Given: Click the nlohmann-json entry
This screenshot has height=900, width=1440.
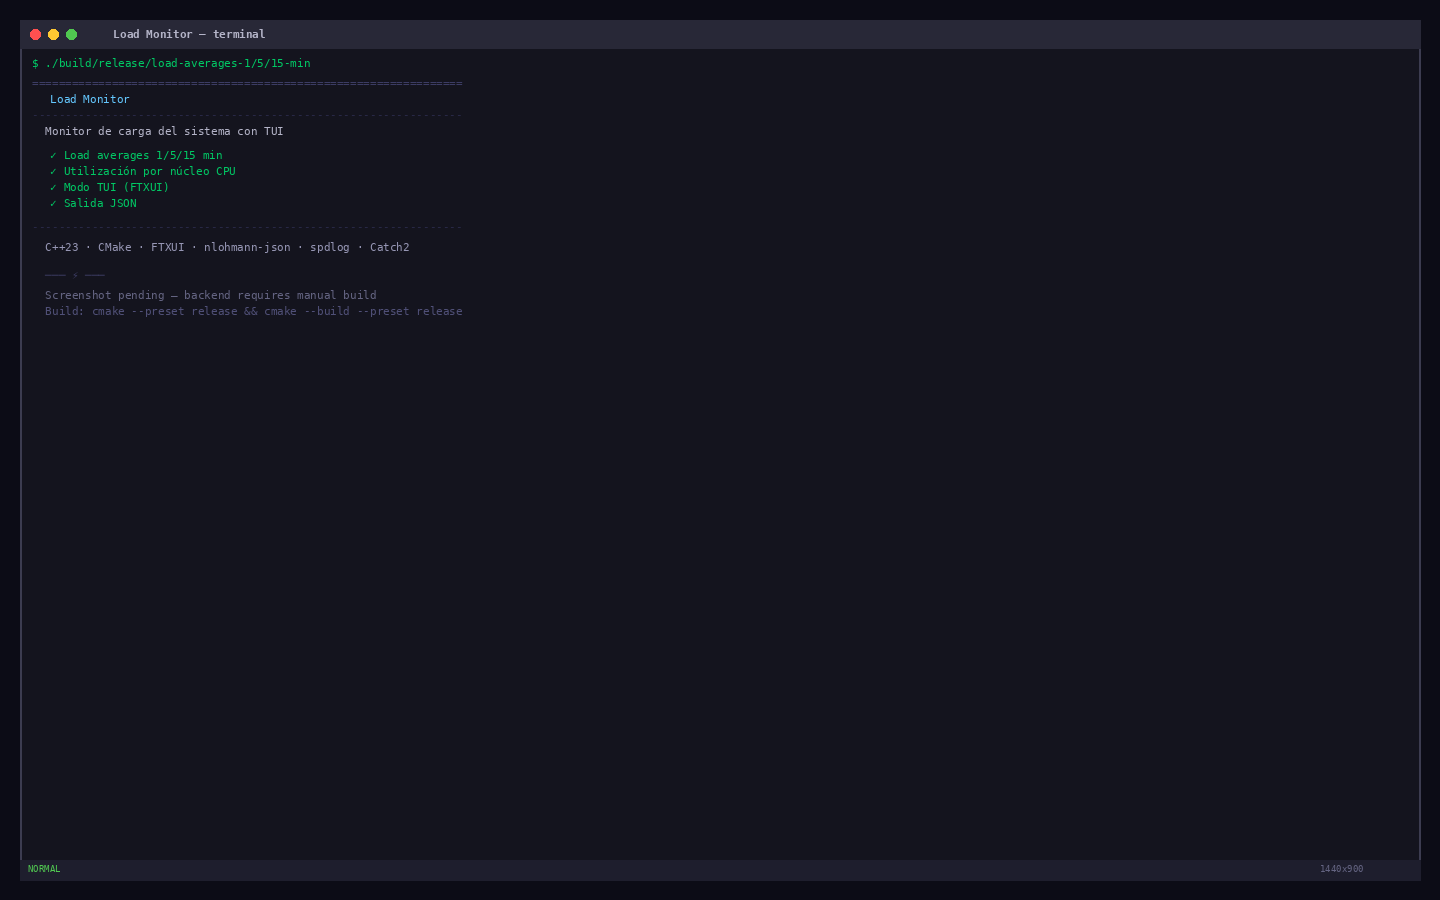Looking at the screenshot, I should [x=247, y=247].
